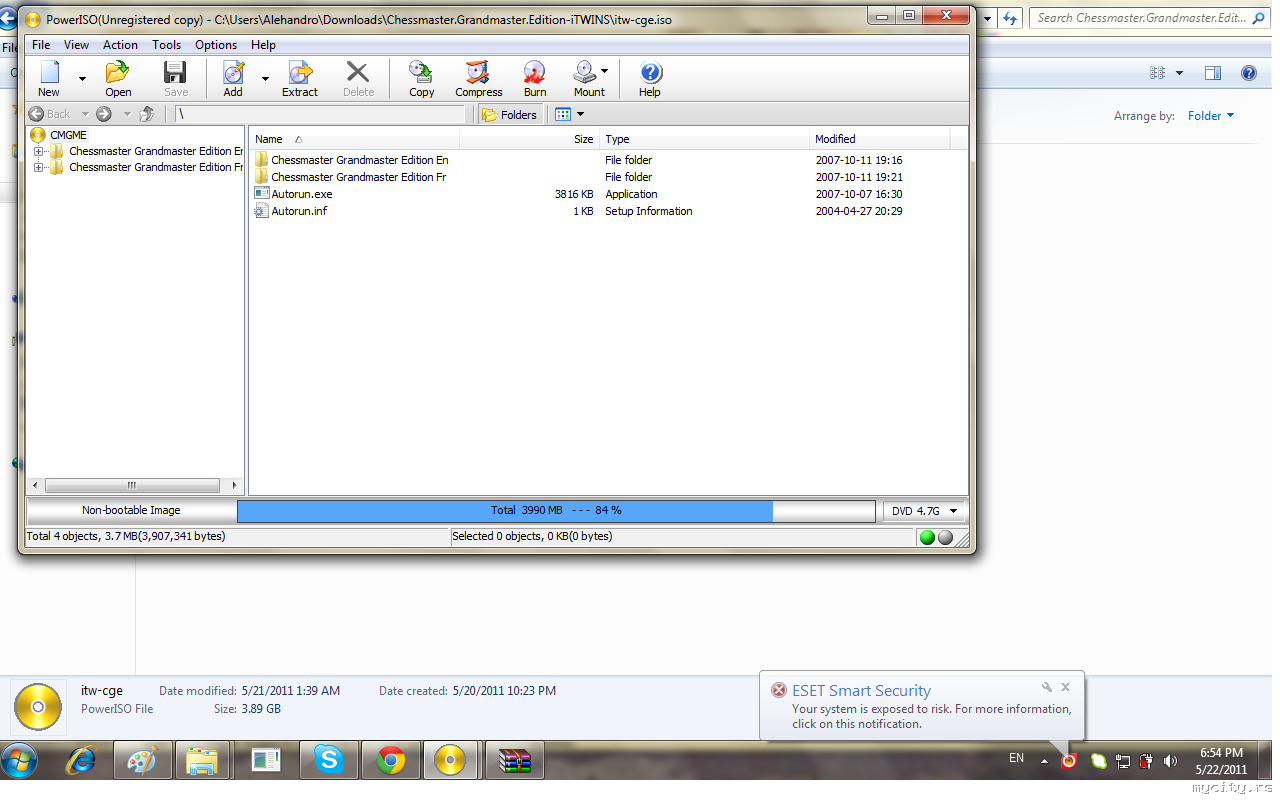Click the gray status indicator light

(x=945, y=537)
